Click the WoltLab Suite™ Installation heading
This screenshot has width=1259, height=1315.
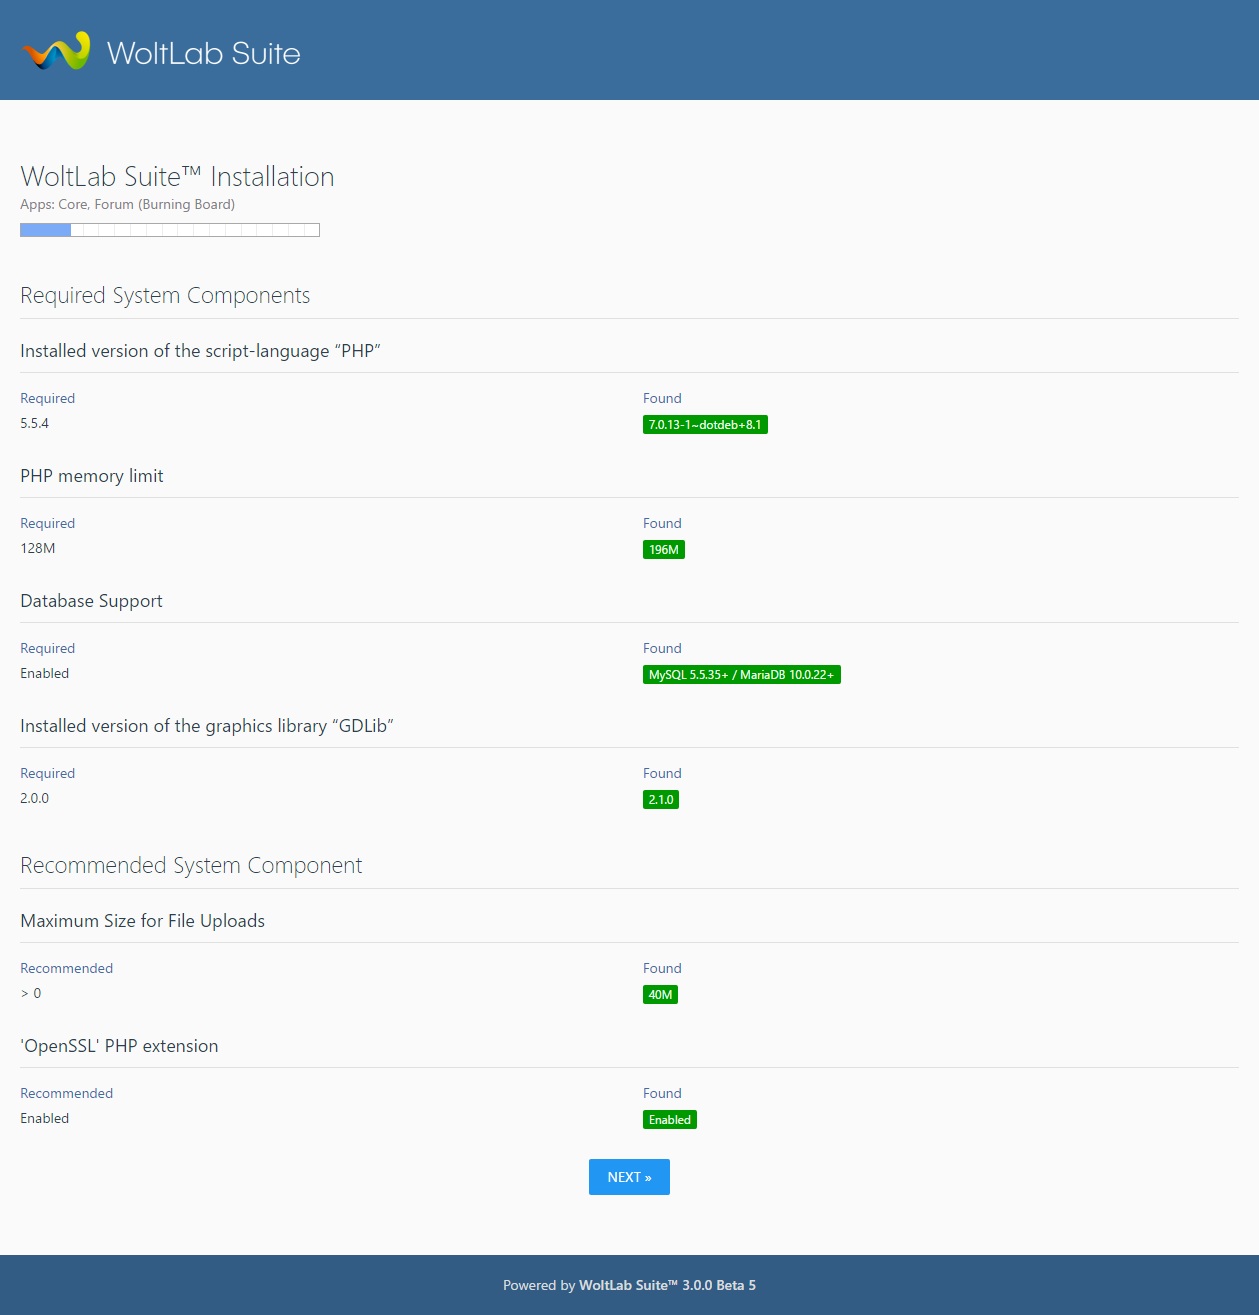(177, 177)
